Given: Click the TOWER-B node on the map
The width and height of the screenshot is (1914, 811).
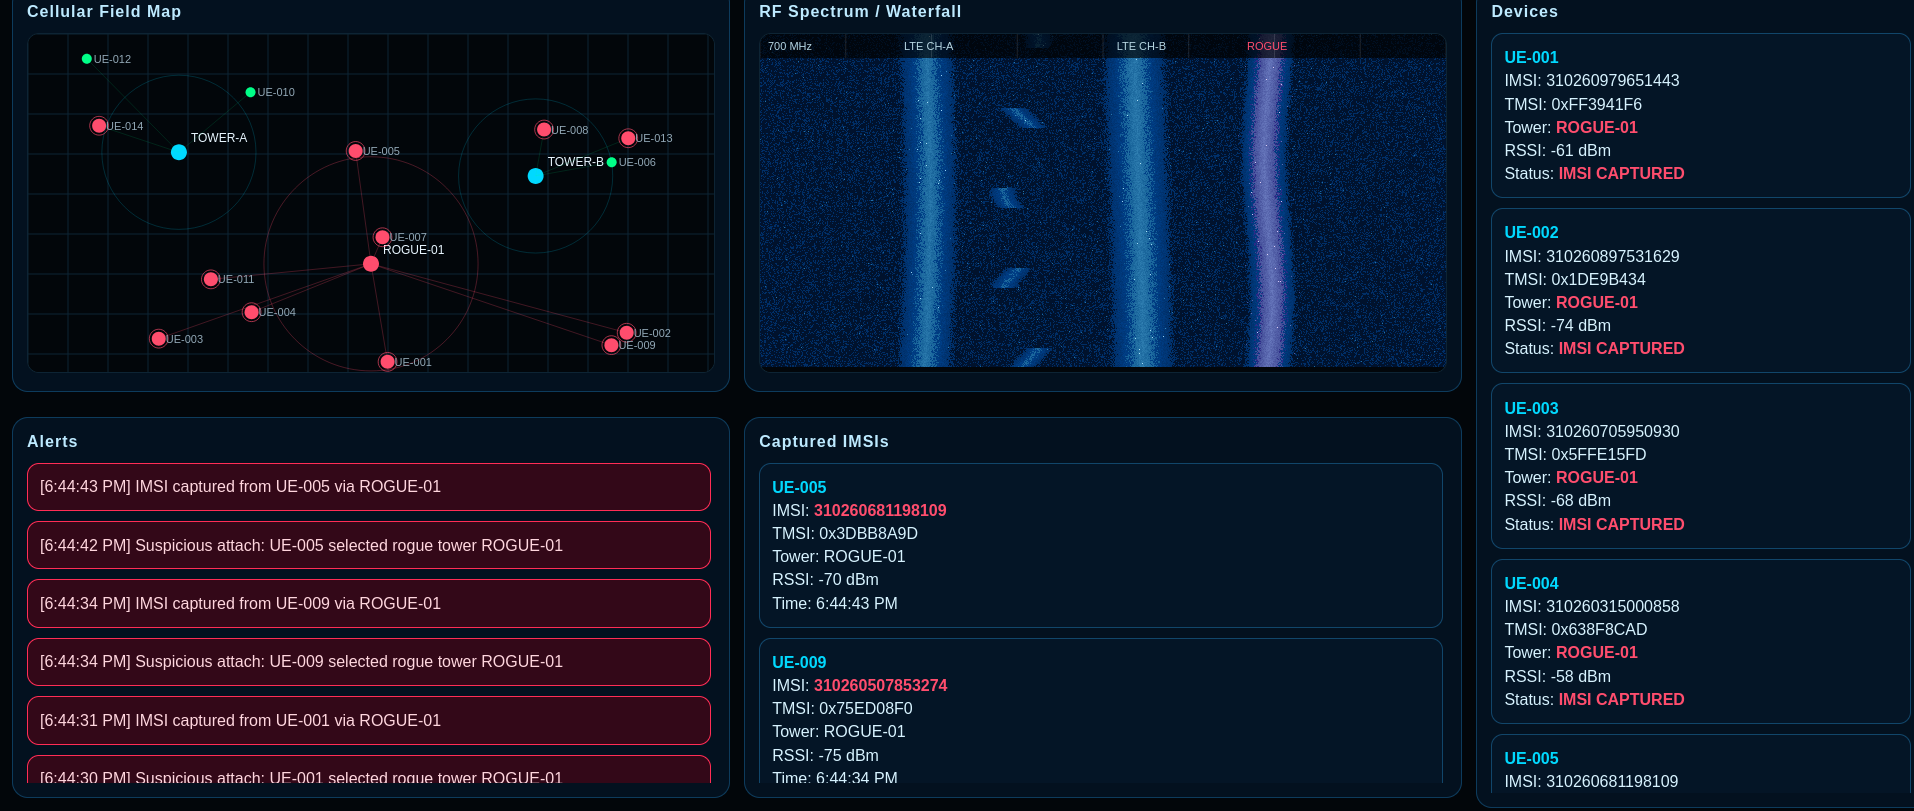Looking at the screenshot, I should click(x=536, y=176).
